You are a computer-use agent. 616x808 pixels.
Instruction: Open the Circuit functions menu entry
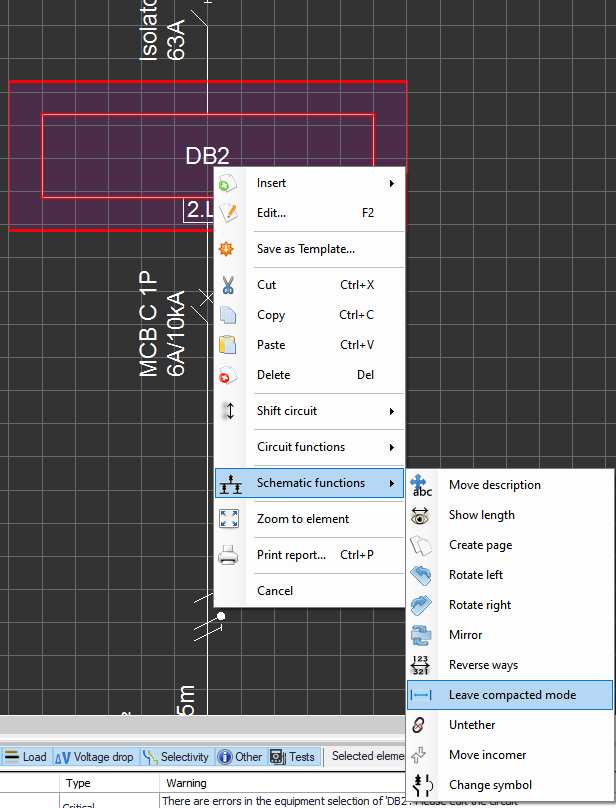(309, 447)
